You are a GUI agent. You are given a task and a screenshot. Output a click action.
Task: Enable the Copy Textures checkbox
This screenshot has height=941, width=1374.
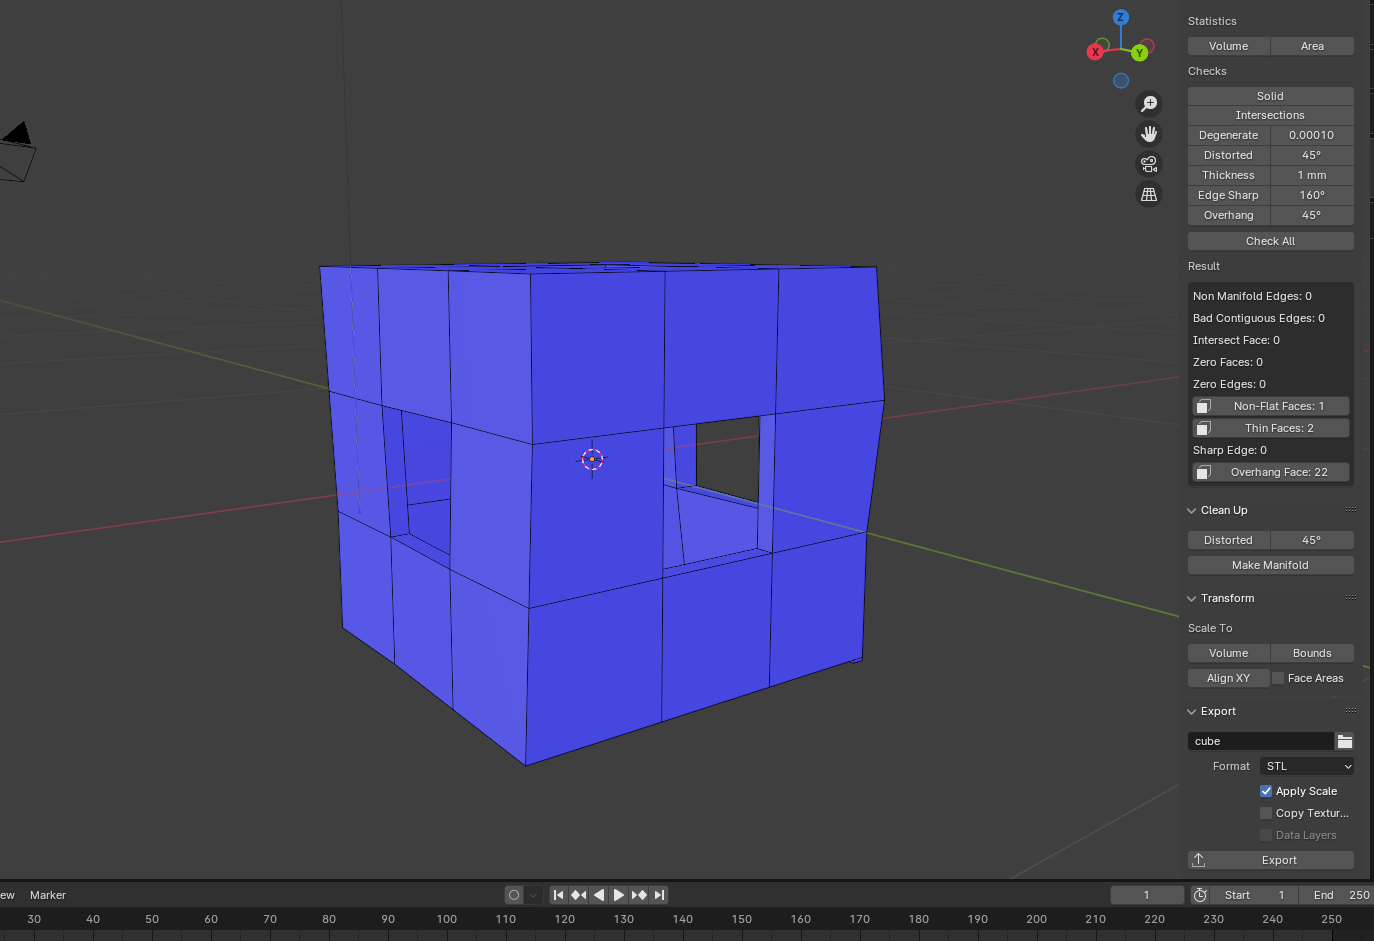[x=1266, y=813]
